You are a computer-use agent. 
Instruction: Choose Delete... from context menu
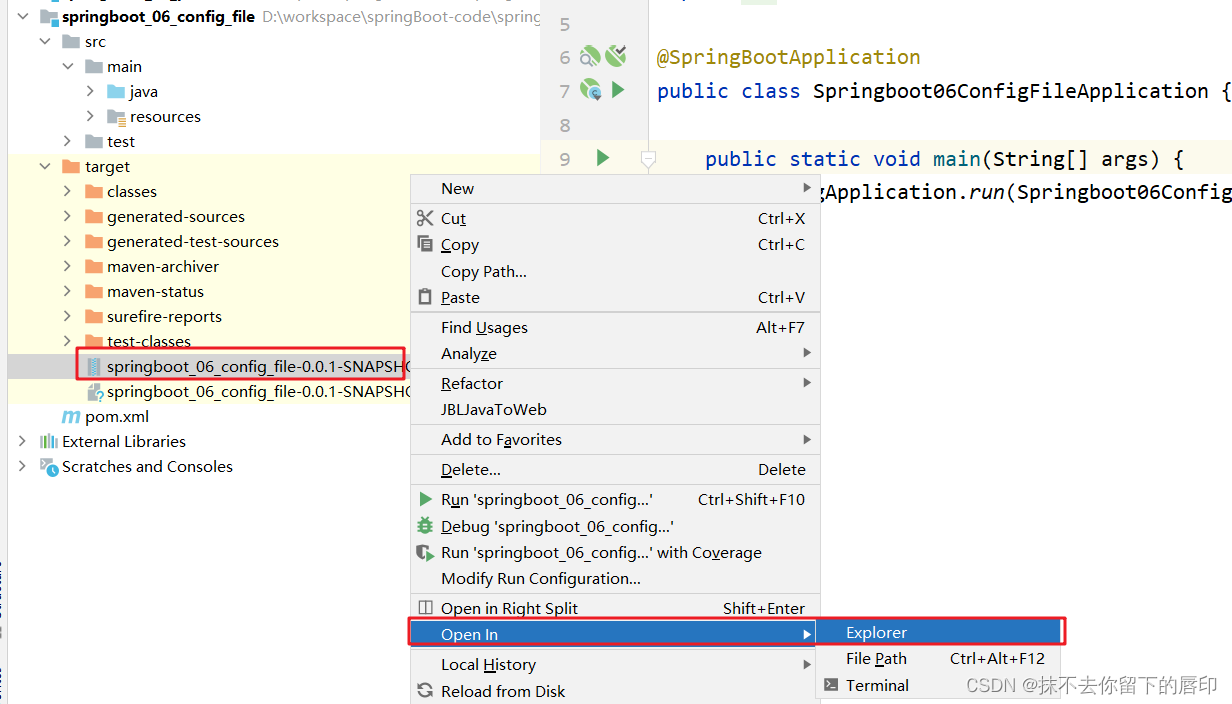coord(615,469)
